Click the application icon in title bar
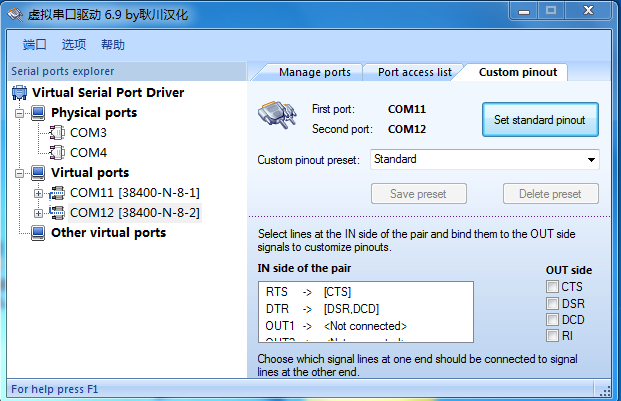The width and height of the screenshot is (621, 401). tap(15, 15)
